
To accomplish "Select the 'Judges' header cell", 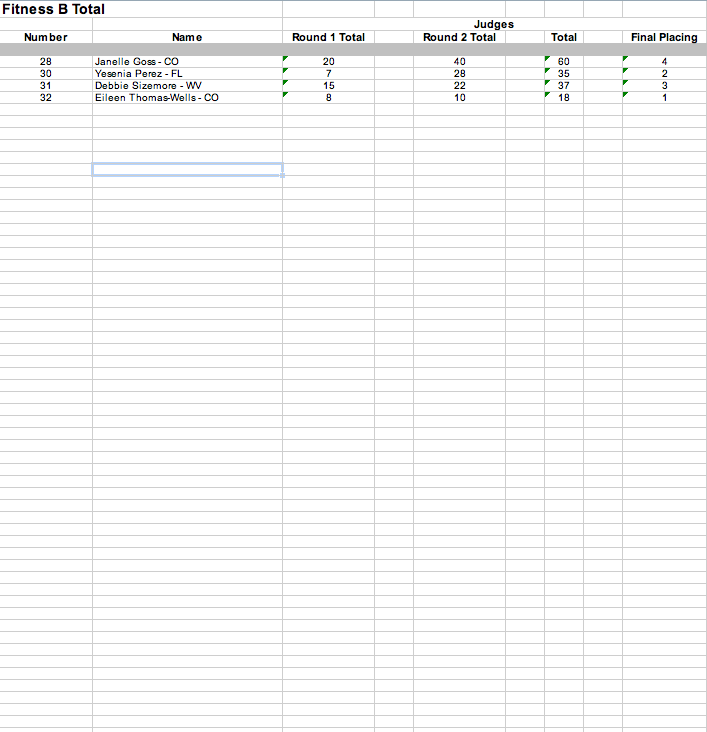I will (x=493, y=24).
